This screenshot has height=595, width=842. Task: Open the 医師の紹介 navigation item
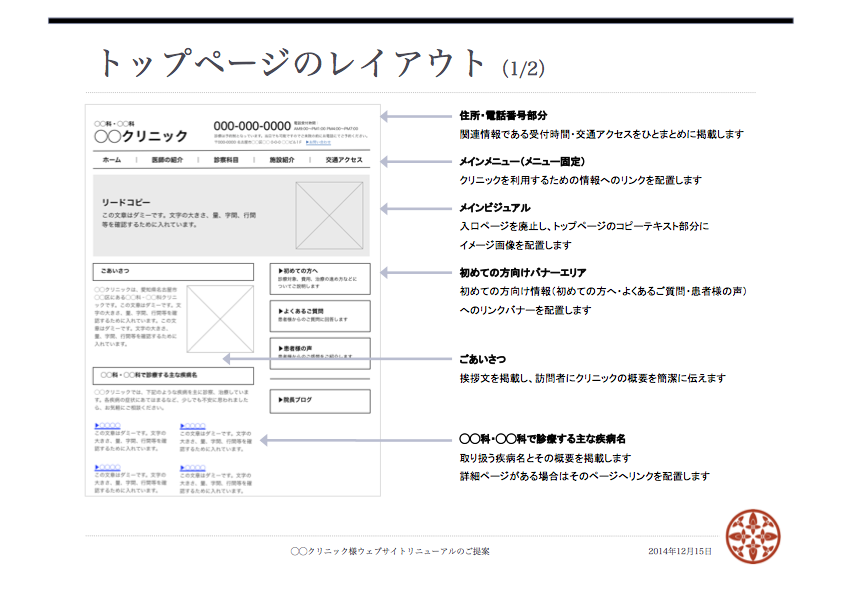(167, 160)
